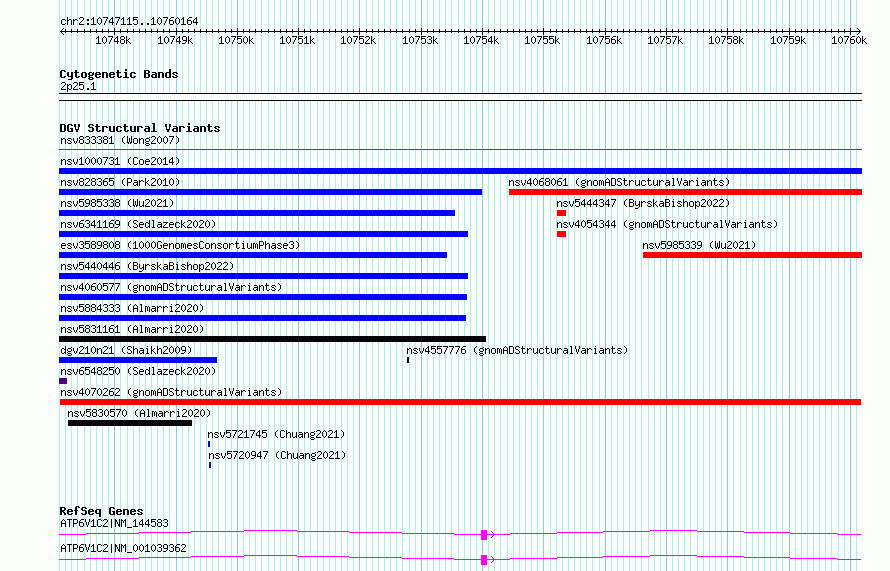This screenshot has height=571, width=890.
Task: Click the ATP6V1C2|NM_001039362 gene label
Action: coord(123,548)
